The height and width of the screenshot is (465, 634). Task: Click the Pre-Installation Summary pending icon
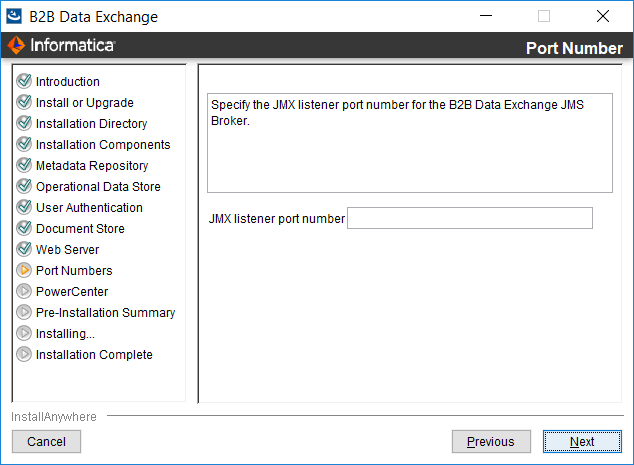[24, 312]
